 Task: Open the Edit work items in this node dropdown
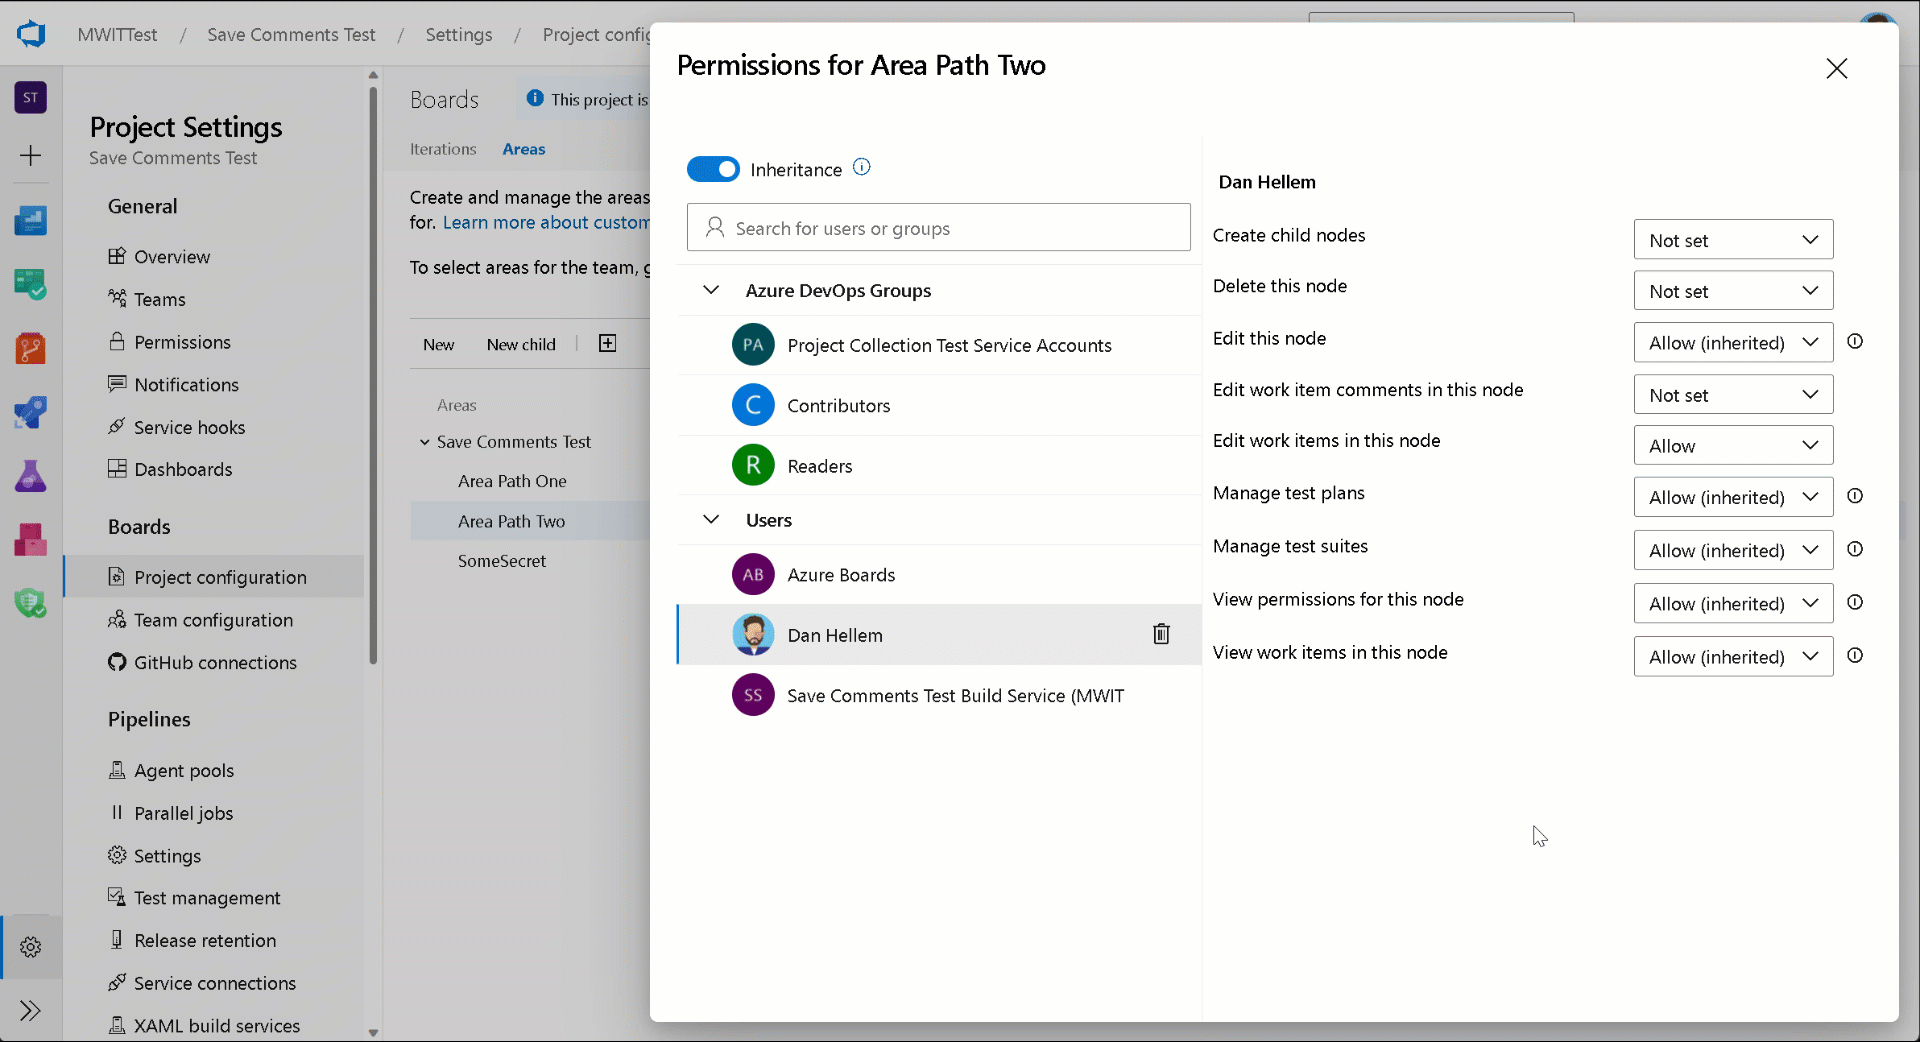coord(1732,445)
